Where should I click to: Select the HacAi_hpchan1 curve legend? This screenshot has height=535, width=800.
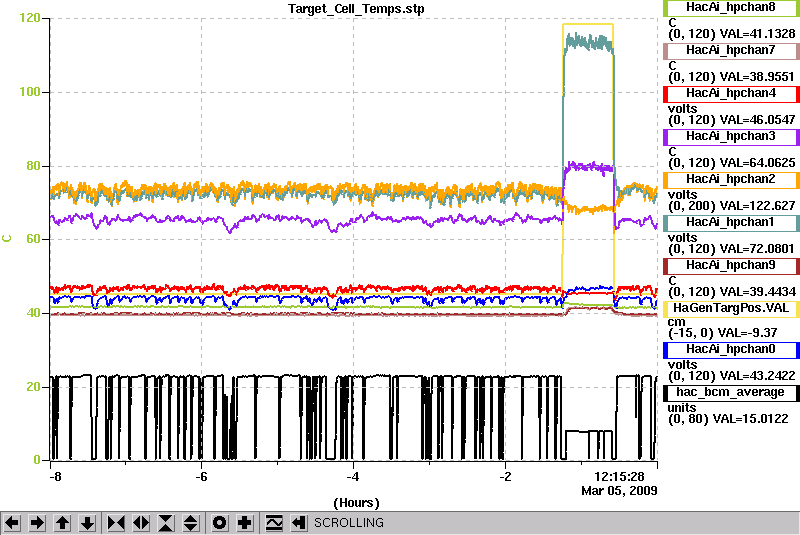coord(731,223)
